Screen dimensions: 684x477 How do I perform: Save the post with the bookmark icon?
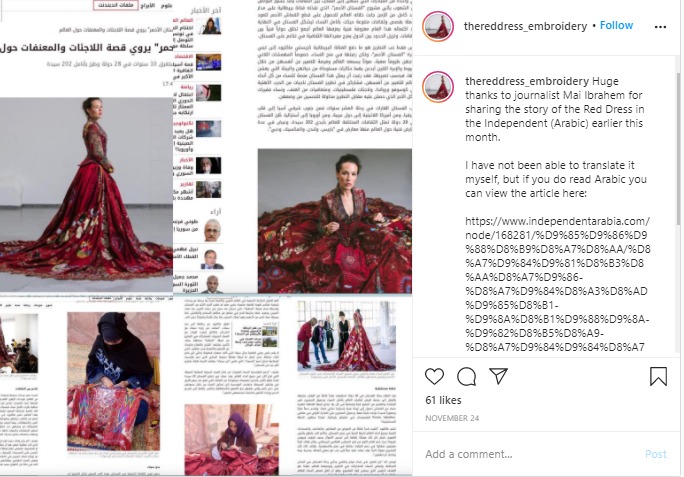[x=658, y=376]
